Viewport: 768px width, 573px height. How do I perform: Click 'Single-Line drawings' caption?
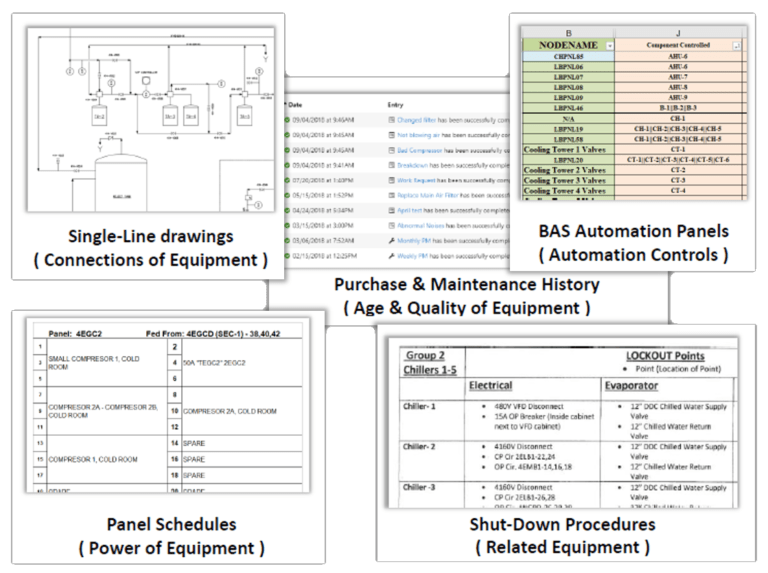(x=150, y=237)
